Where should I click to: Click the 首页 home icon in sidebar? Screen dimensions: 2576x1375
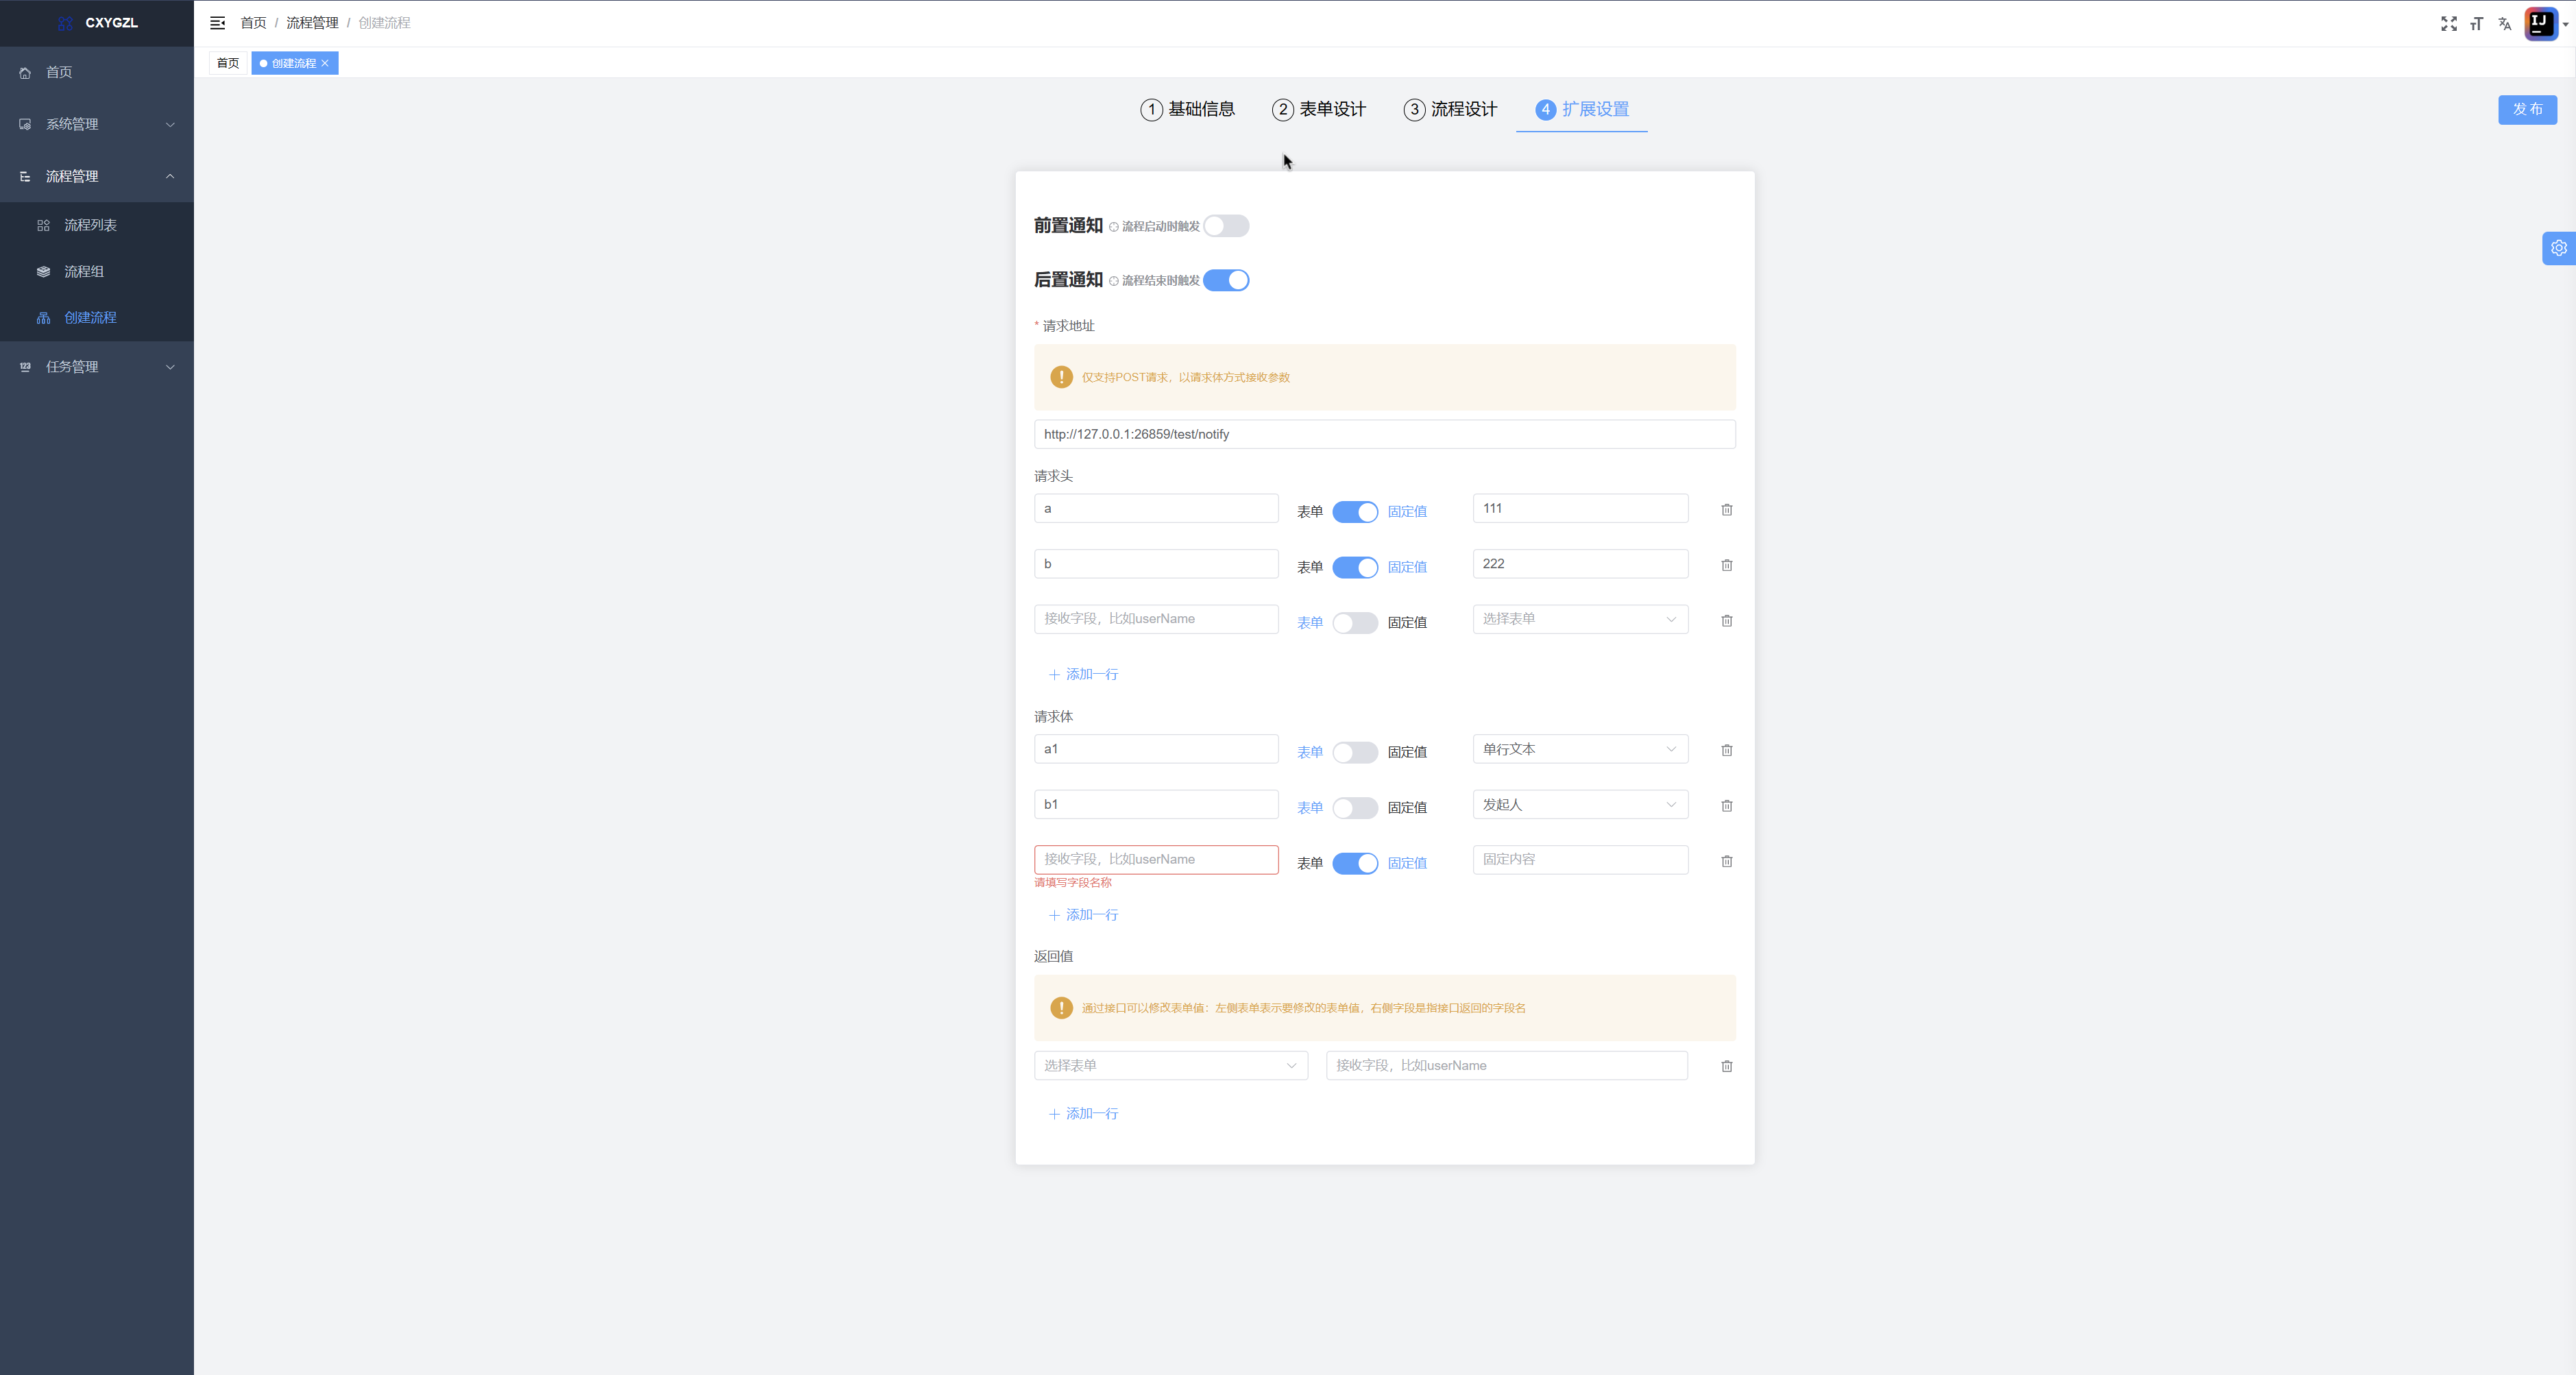click(x=25, y=73)
